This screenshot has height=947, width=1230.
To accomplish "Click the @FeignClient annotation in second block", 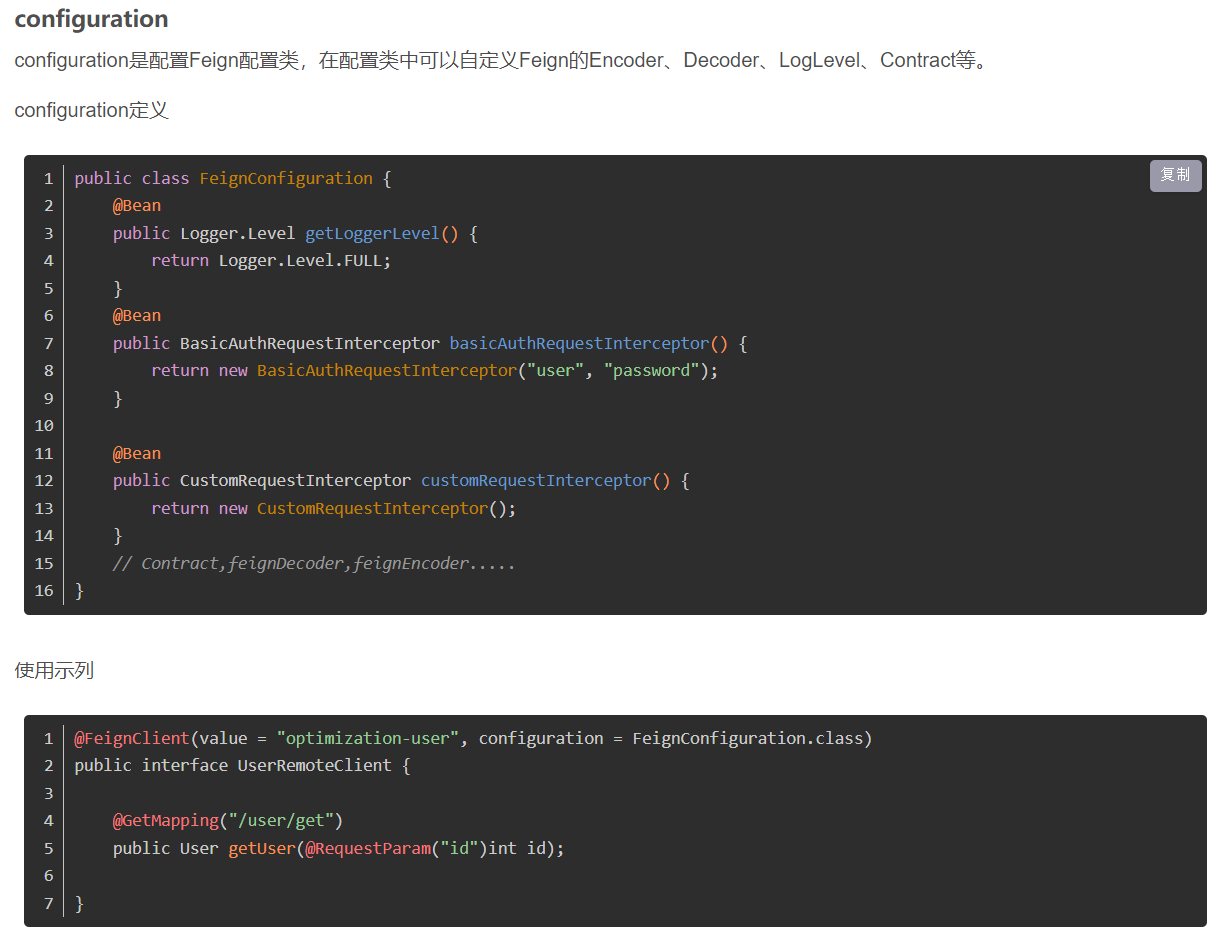I will point(132,738).
